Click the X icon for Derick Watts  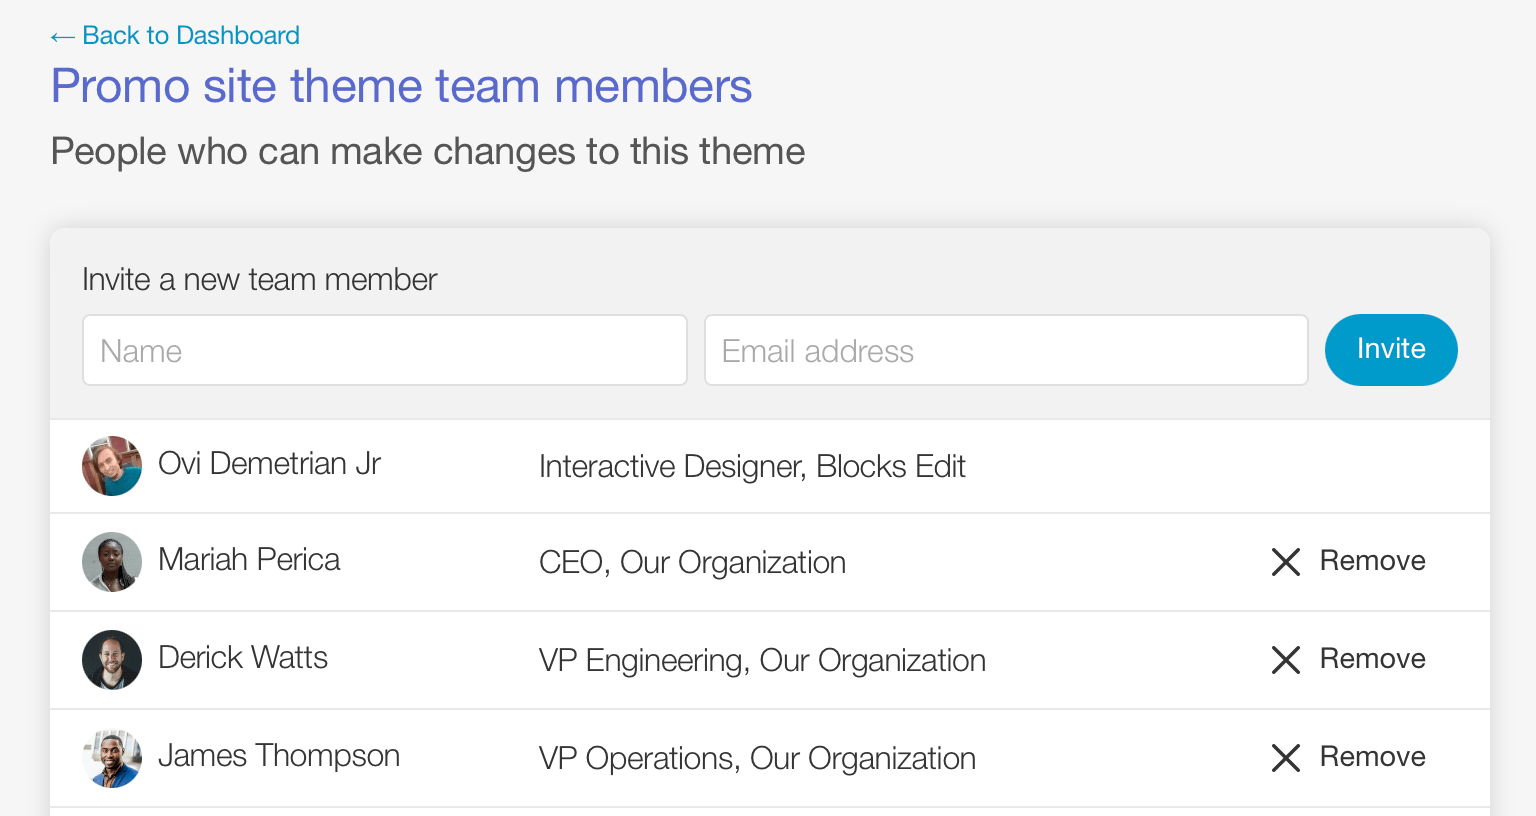tap(1286, 660)
